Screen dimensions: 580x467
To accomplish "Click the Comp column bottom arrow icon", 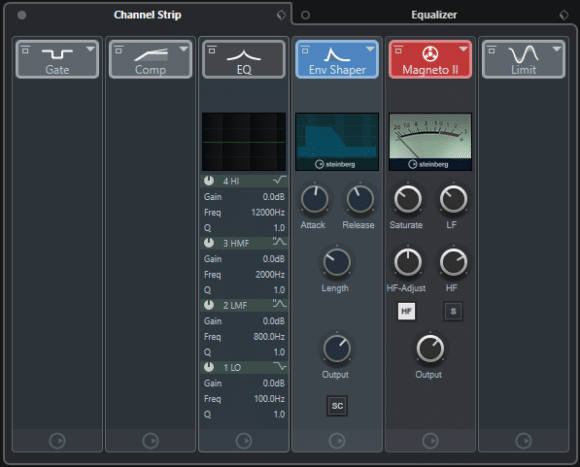I will [x=151, y=441].
